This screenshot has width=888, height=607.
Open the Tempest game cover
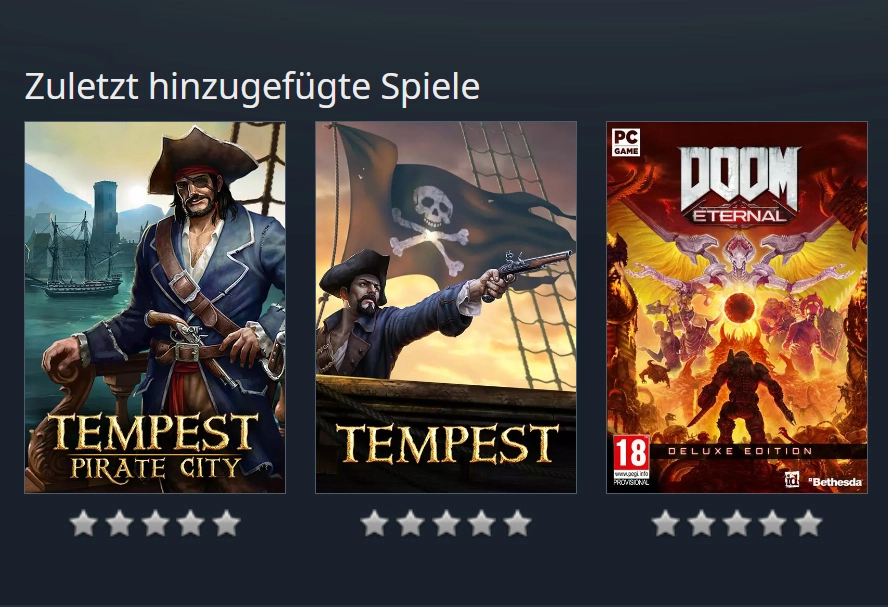pos(446,307)
